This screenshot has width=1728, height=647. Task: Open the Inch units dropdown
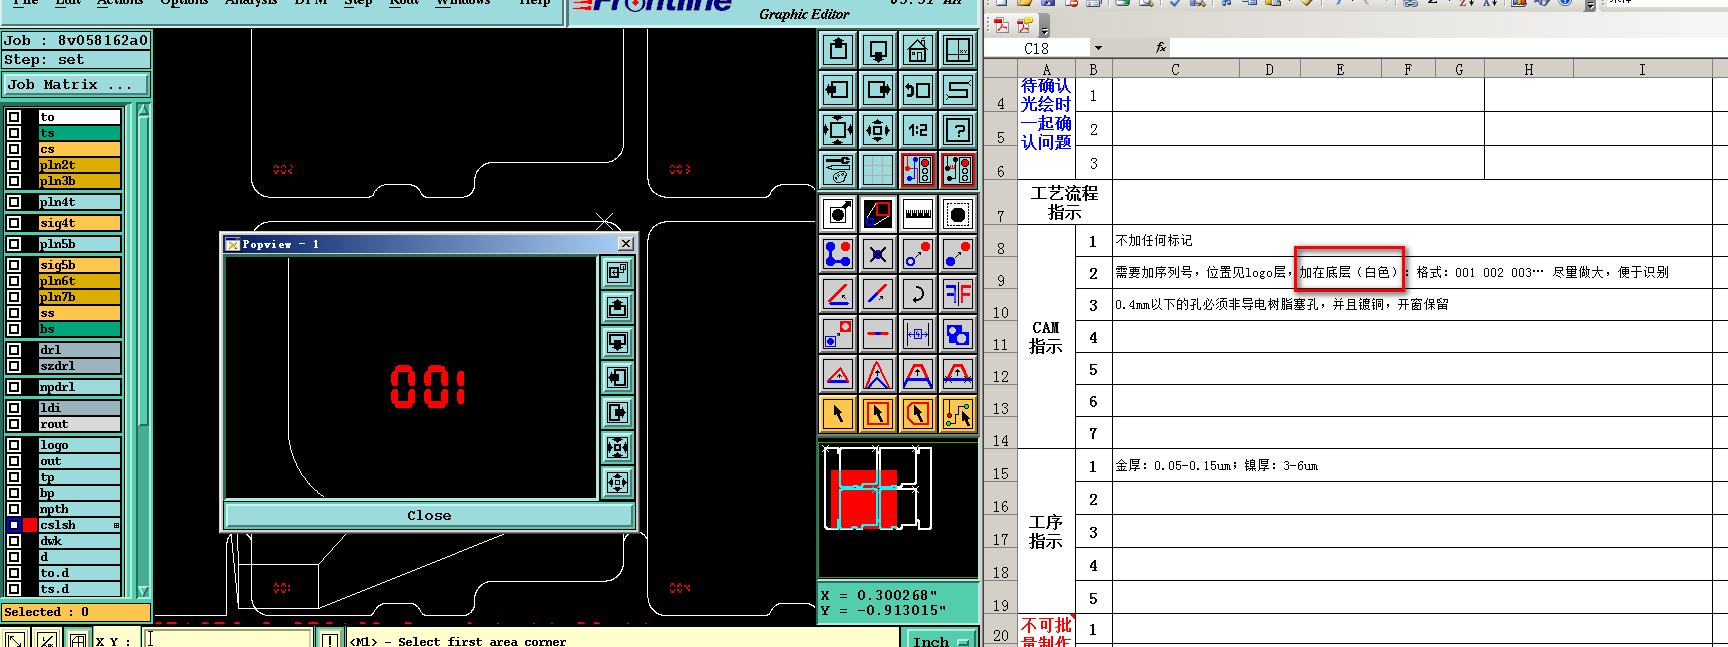pyautogui.click(x=941, y=641)
